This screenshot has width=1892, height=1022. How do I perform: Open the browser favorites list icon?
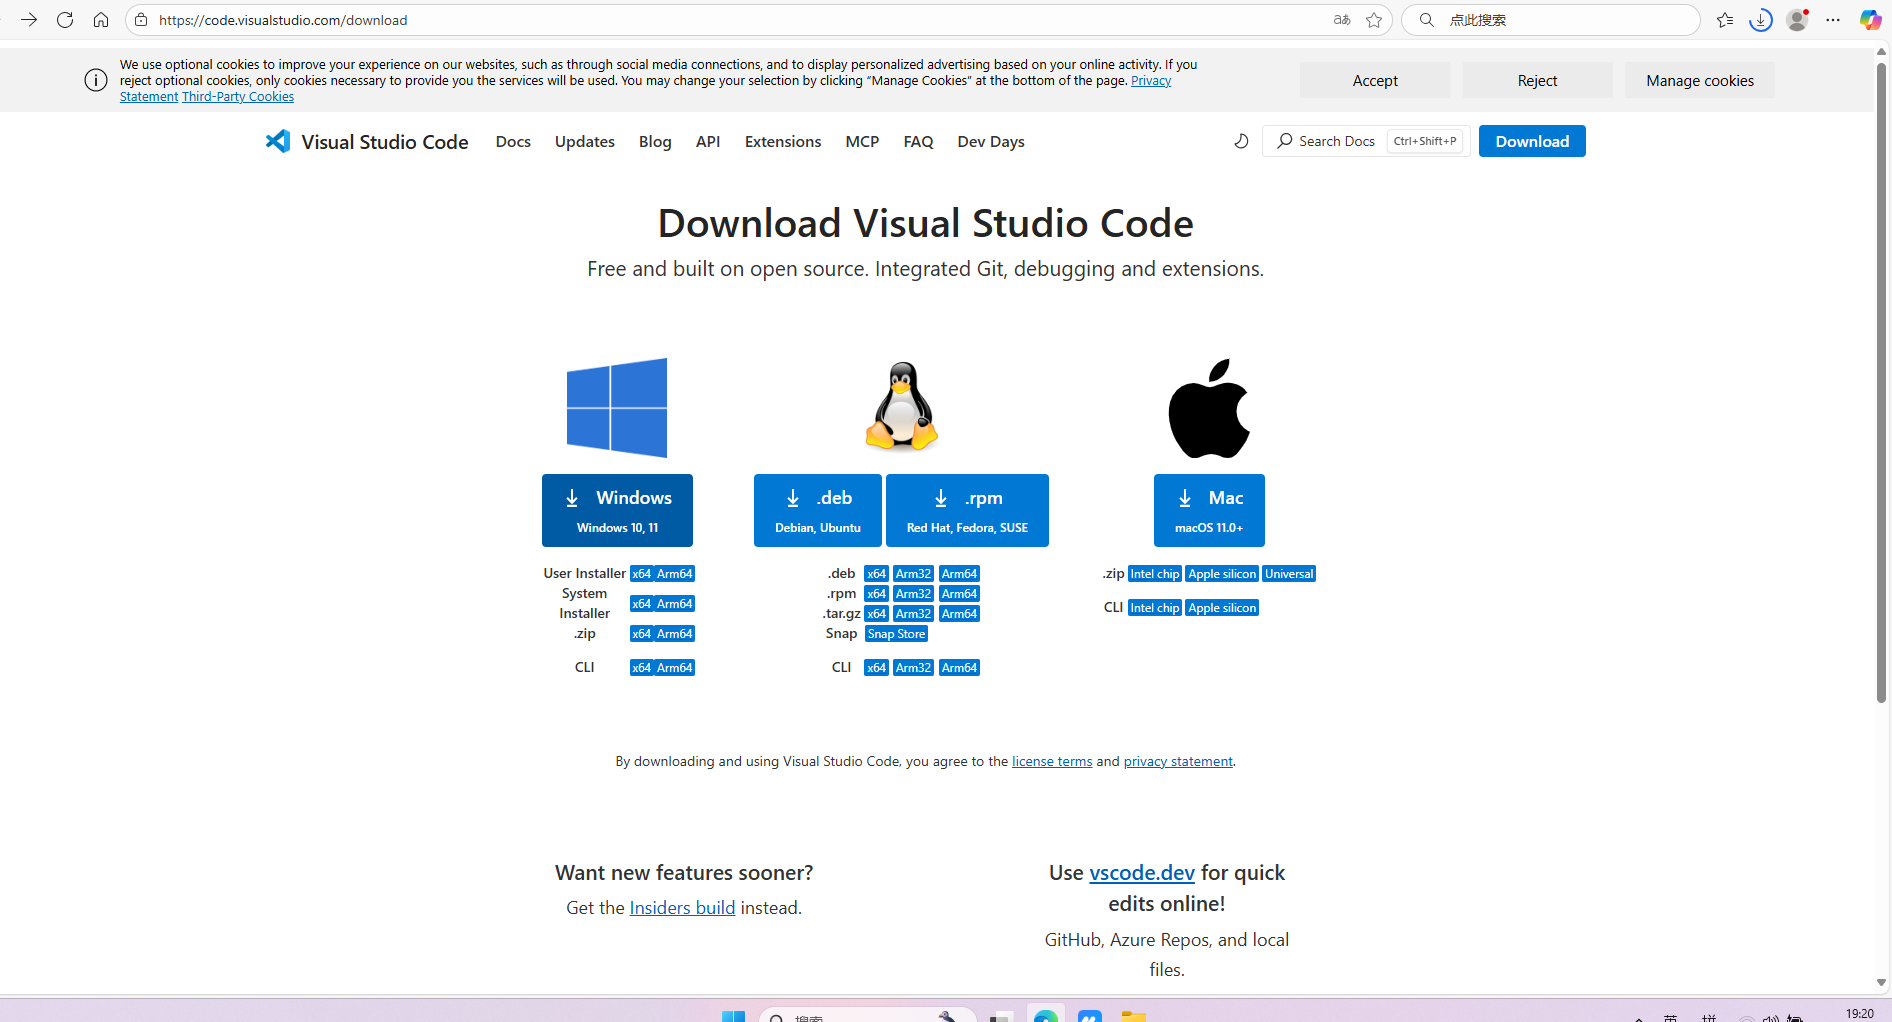click(x=1725, y=20)
